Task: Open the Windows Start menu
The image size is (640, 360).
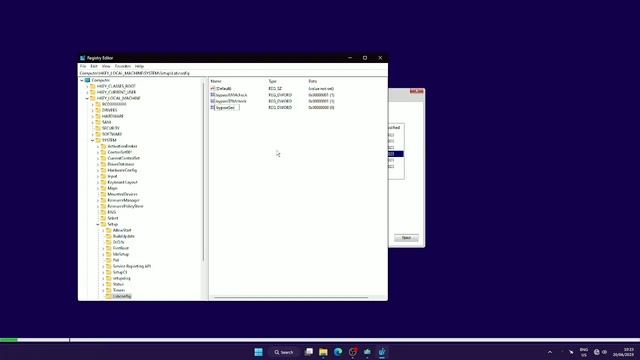Action: (x=258, y=352)
